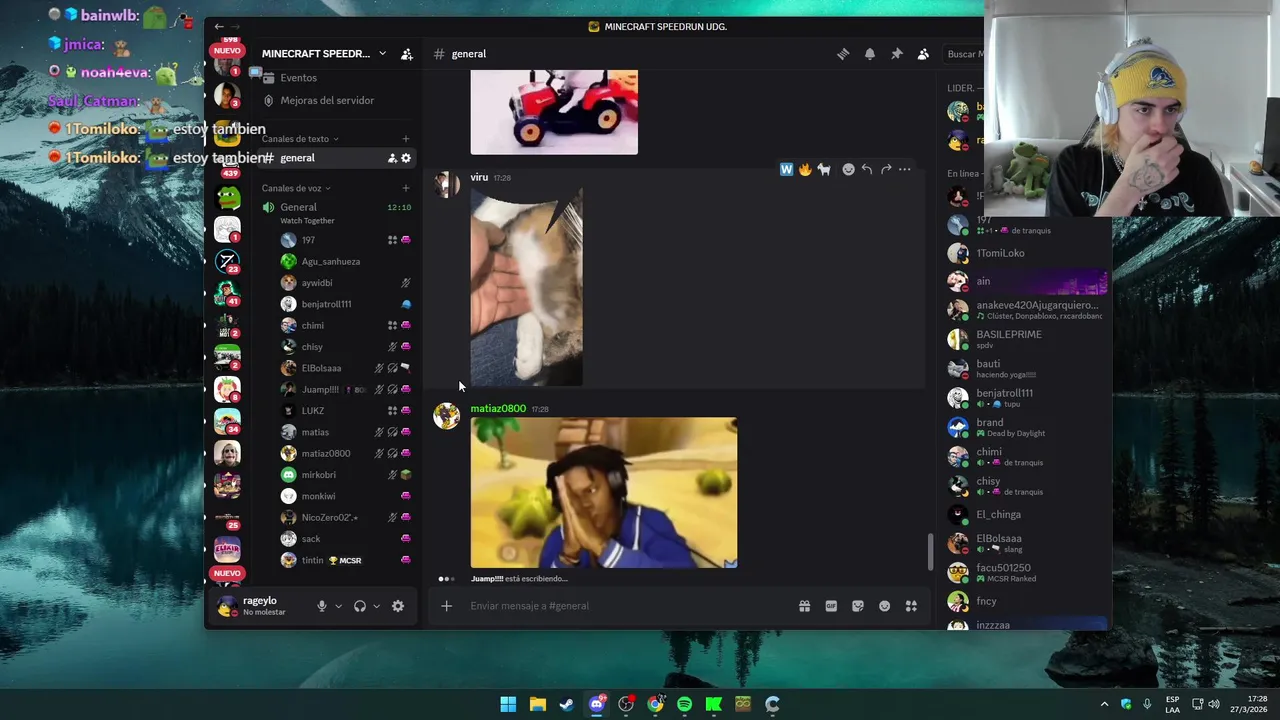Open the gift Nitro icon
Viewport: 1280px width, 720px height.
[804, 606]
